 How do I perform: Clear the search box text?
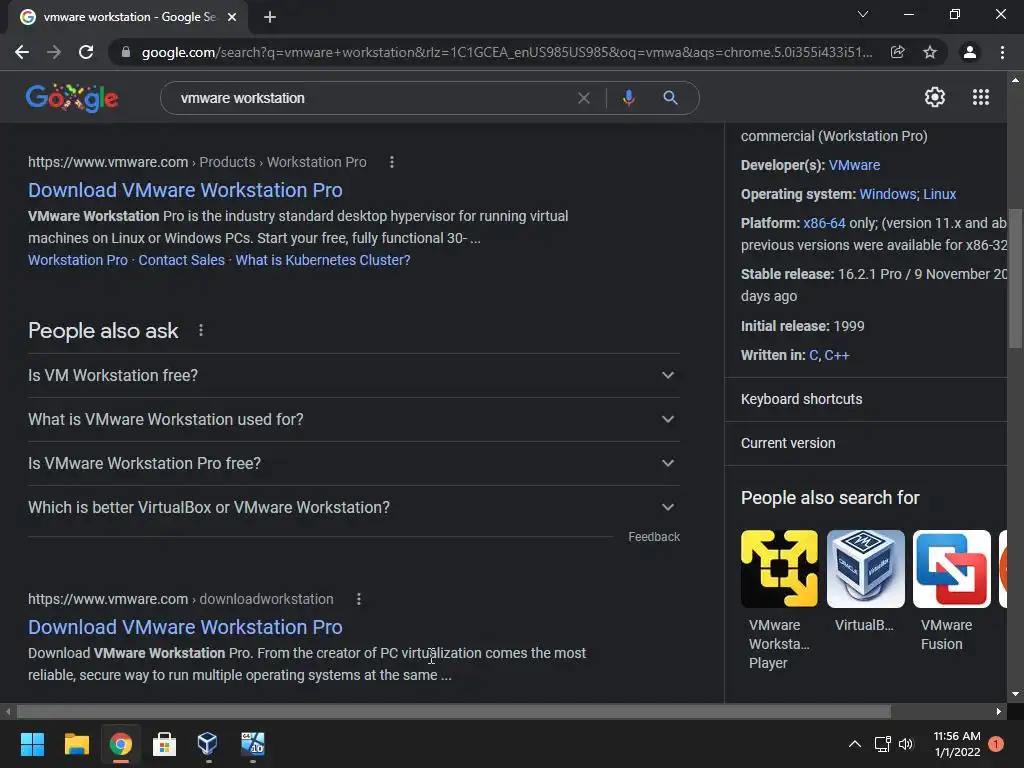click(x=584, y=98)
